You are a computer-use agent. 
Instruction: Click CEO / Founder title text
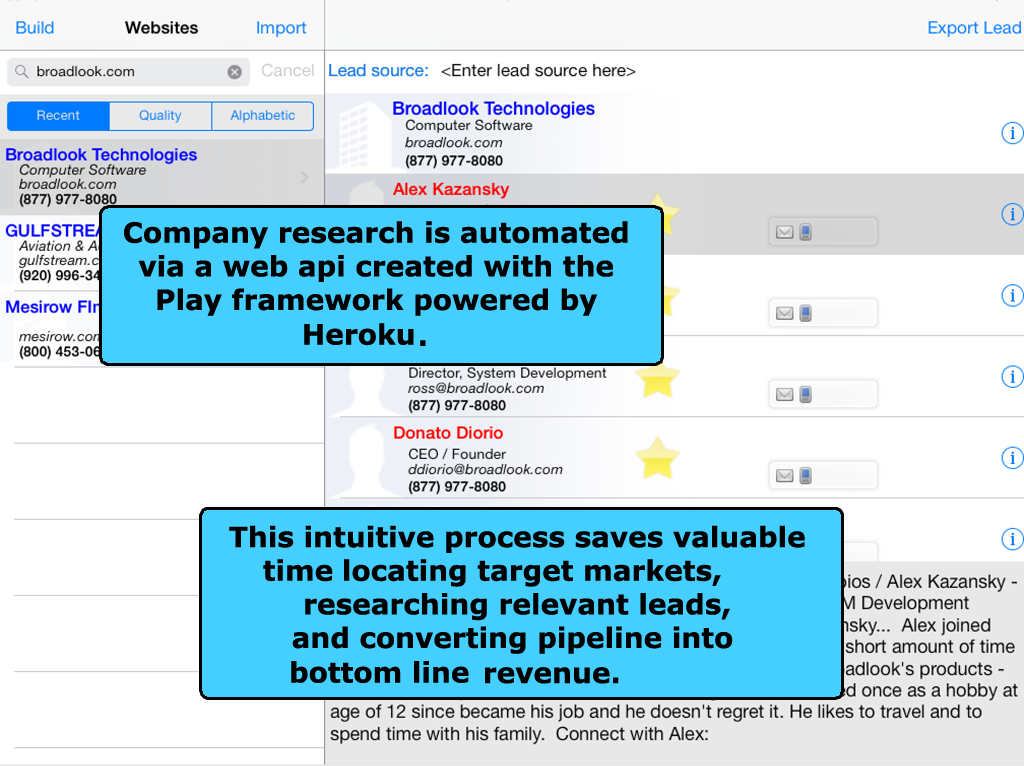click(456, 454)
